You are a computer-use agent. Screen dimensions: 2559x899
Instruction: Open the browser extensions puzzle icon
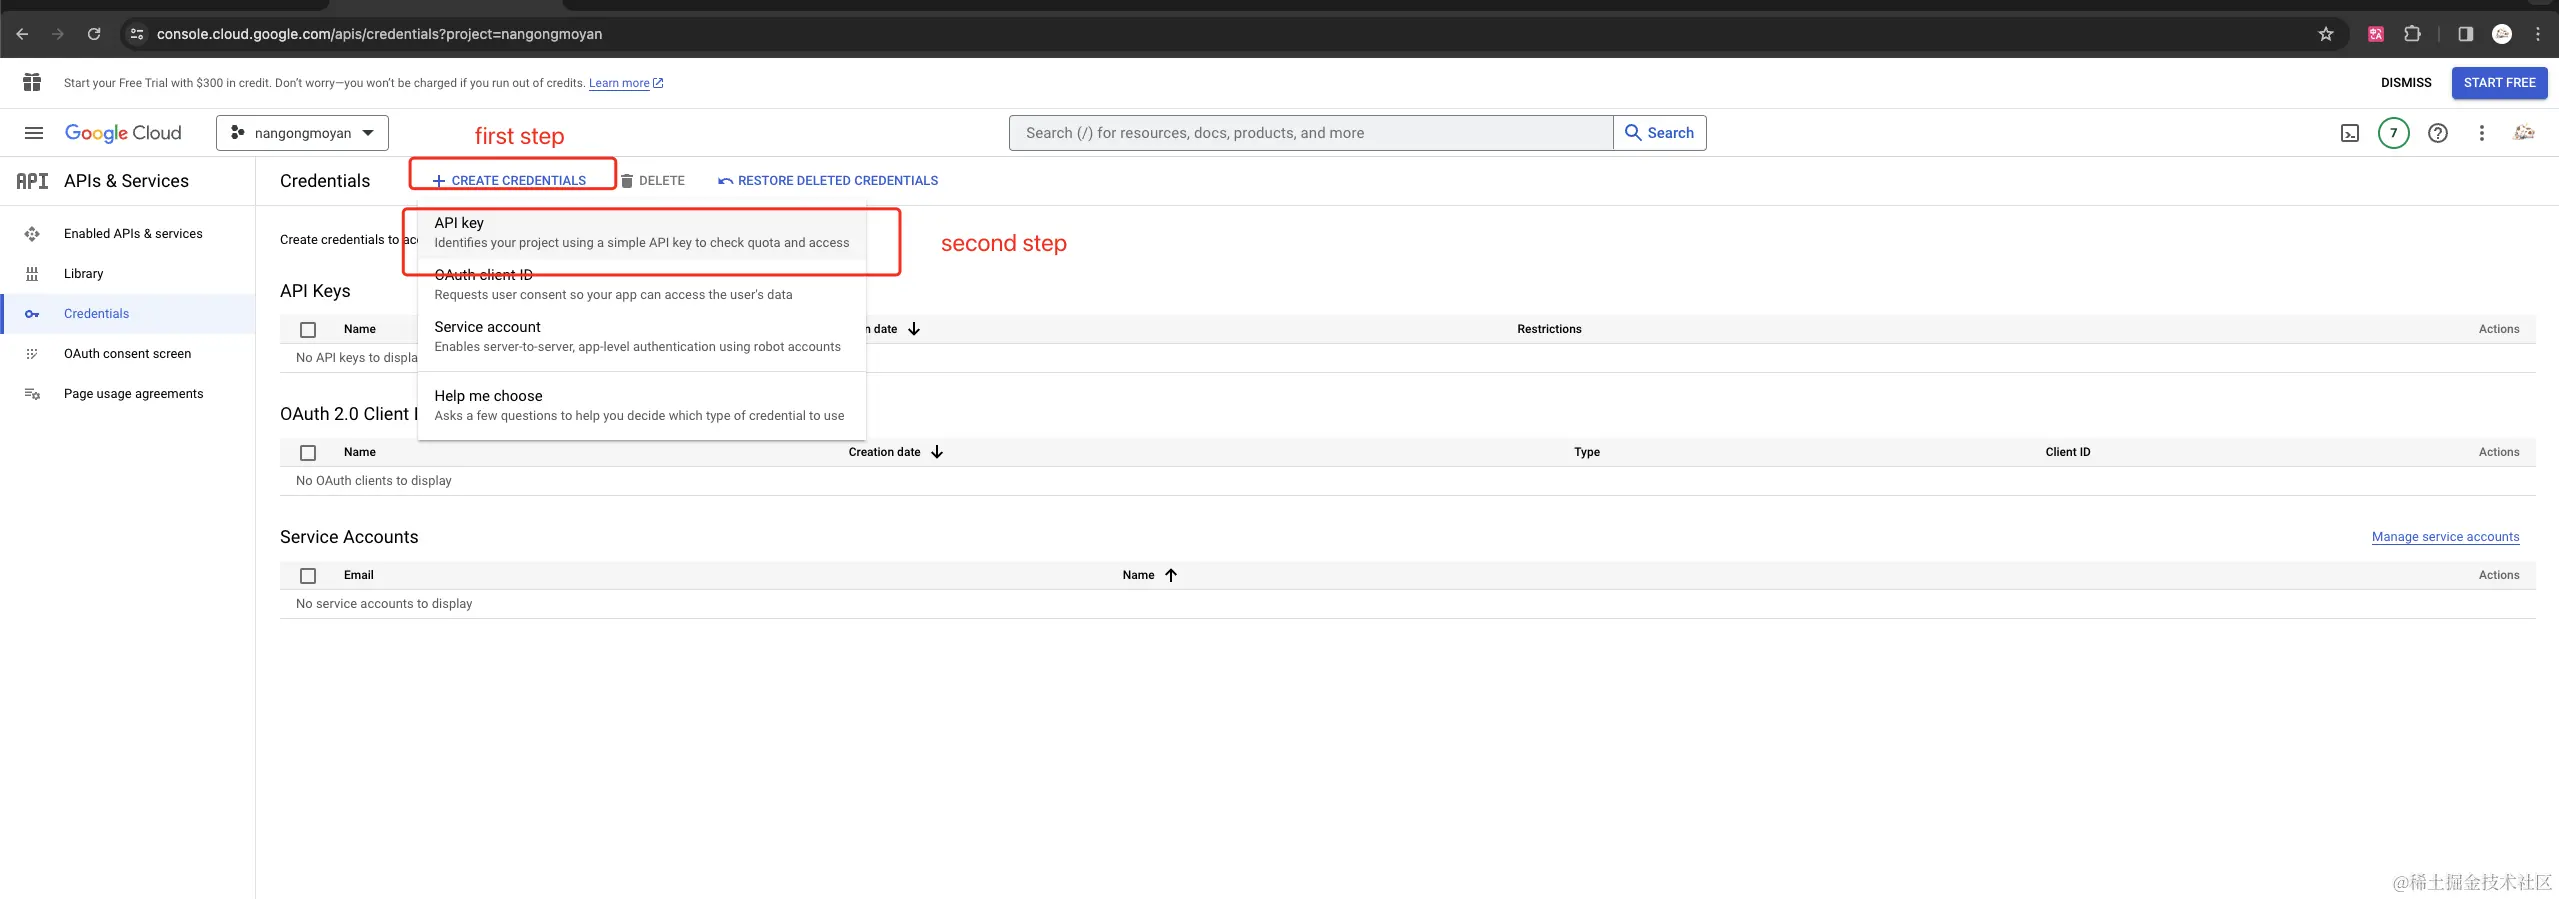[2412, 34]
